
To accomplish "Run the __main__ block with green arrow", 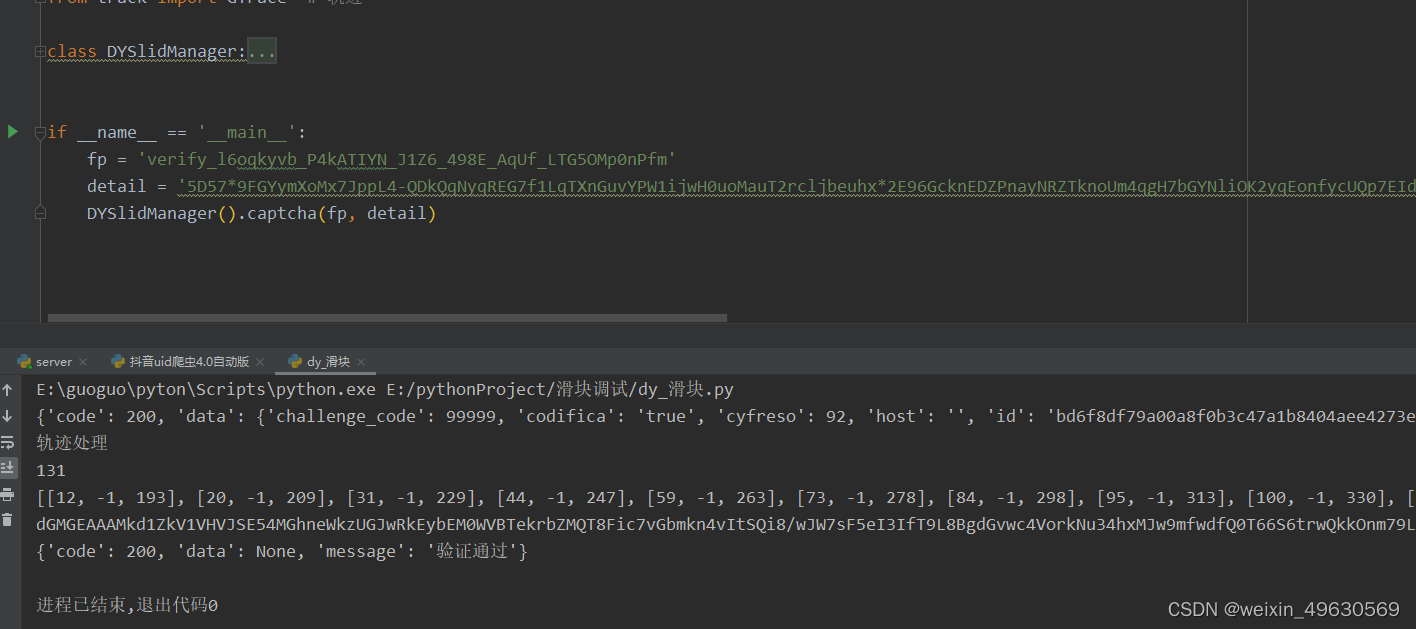I will tap(13, 131).
